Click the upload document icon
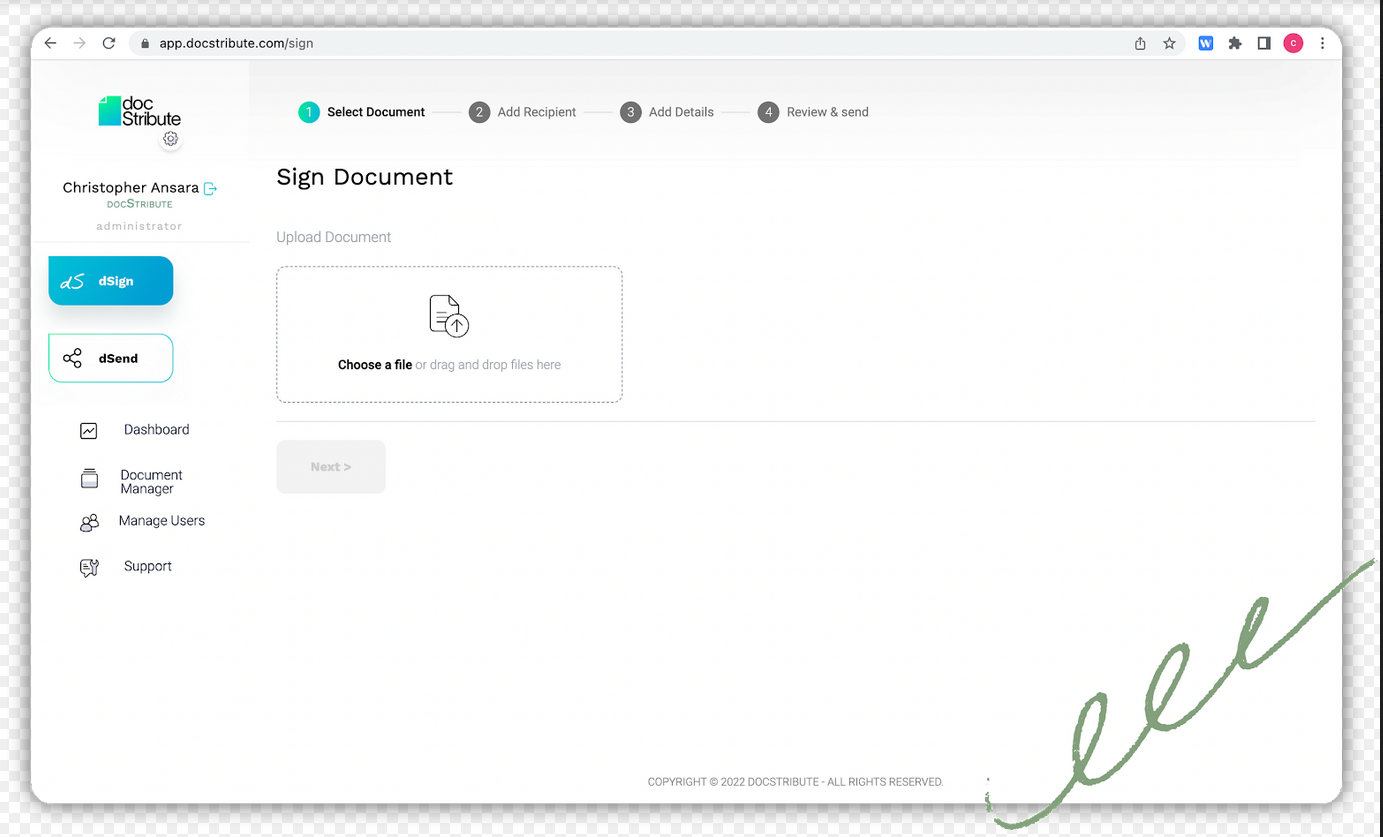This screenshot has width=1383, height=837. (x=449, y=316)
